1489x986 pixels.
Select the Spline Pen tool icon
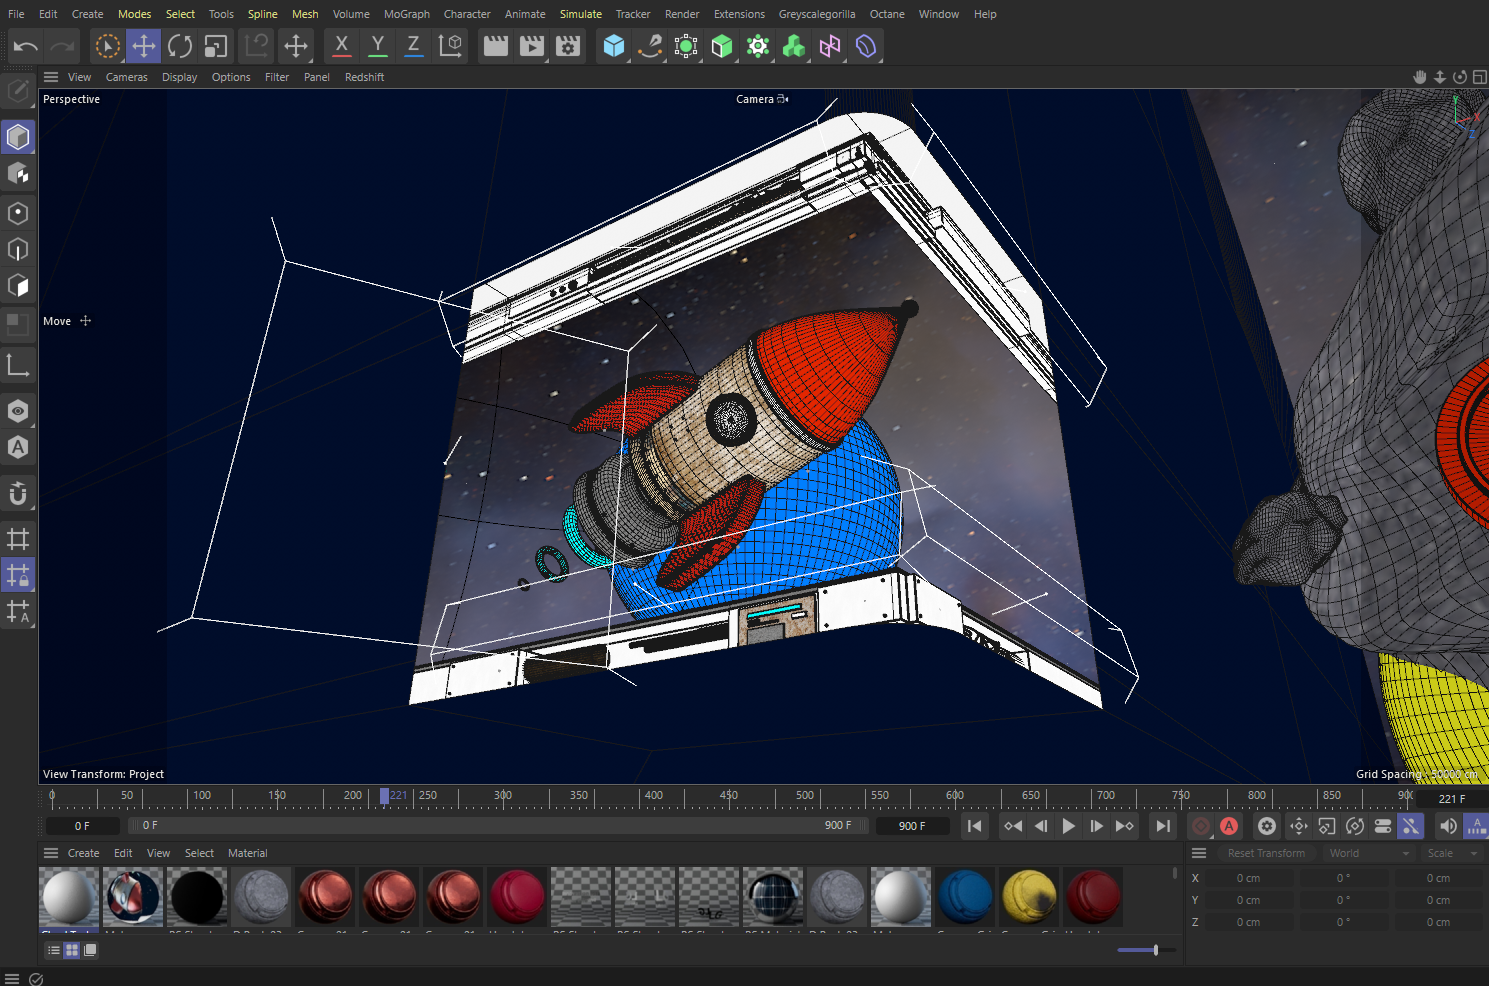pos(650,46)
